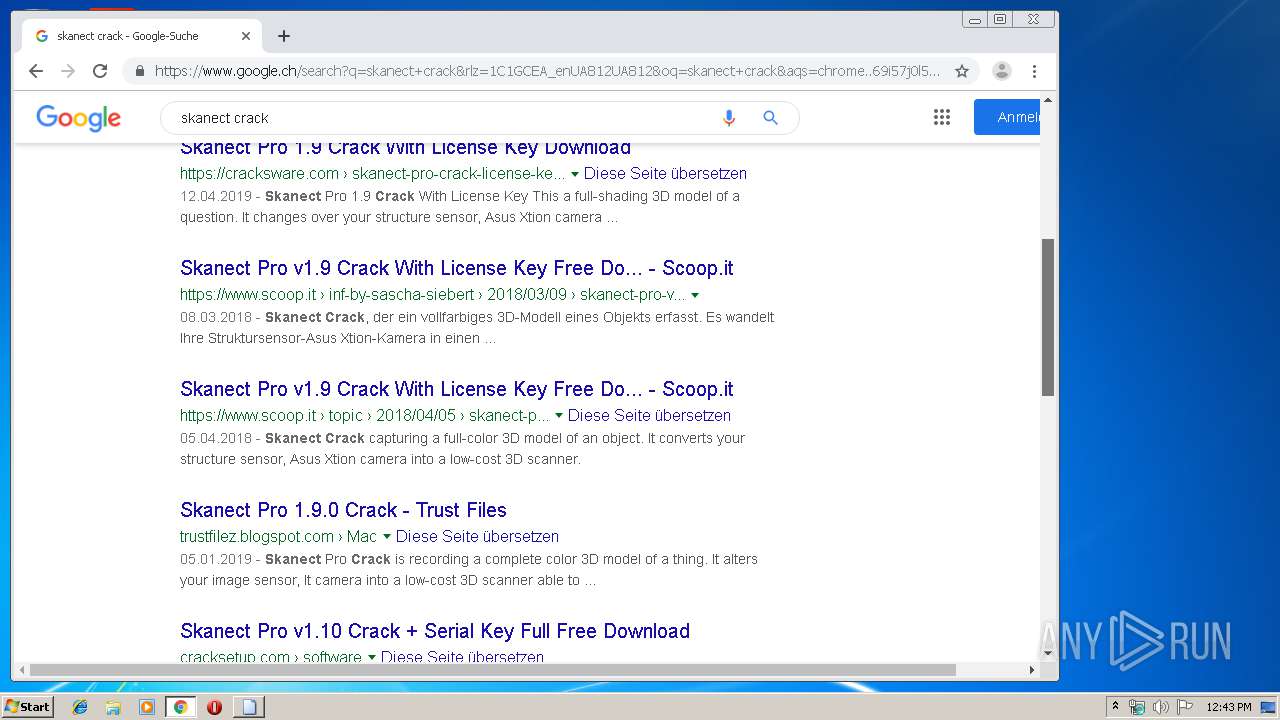The width and height of the screenshot is (1280, 720).
Task: Click the vertical scrollbar thumb
Action: point(1048,317)
